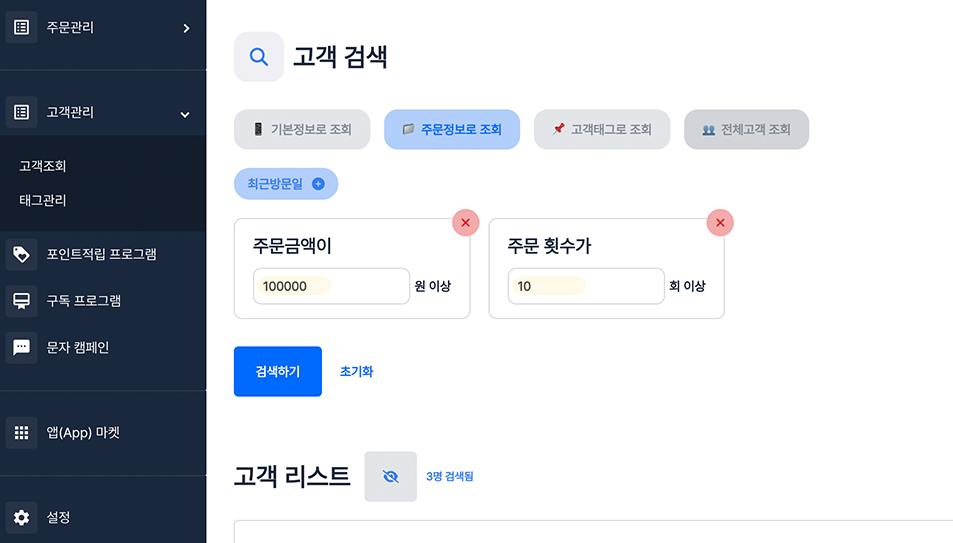The width and height of the screenshot is (953, 543).
Task: Click the 초기화 reset link
Action: point(356,371)
